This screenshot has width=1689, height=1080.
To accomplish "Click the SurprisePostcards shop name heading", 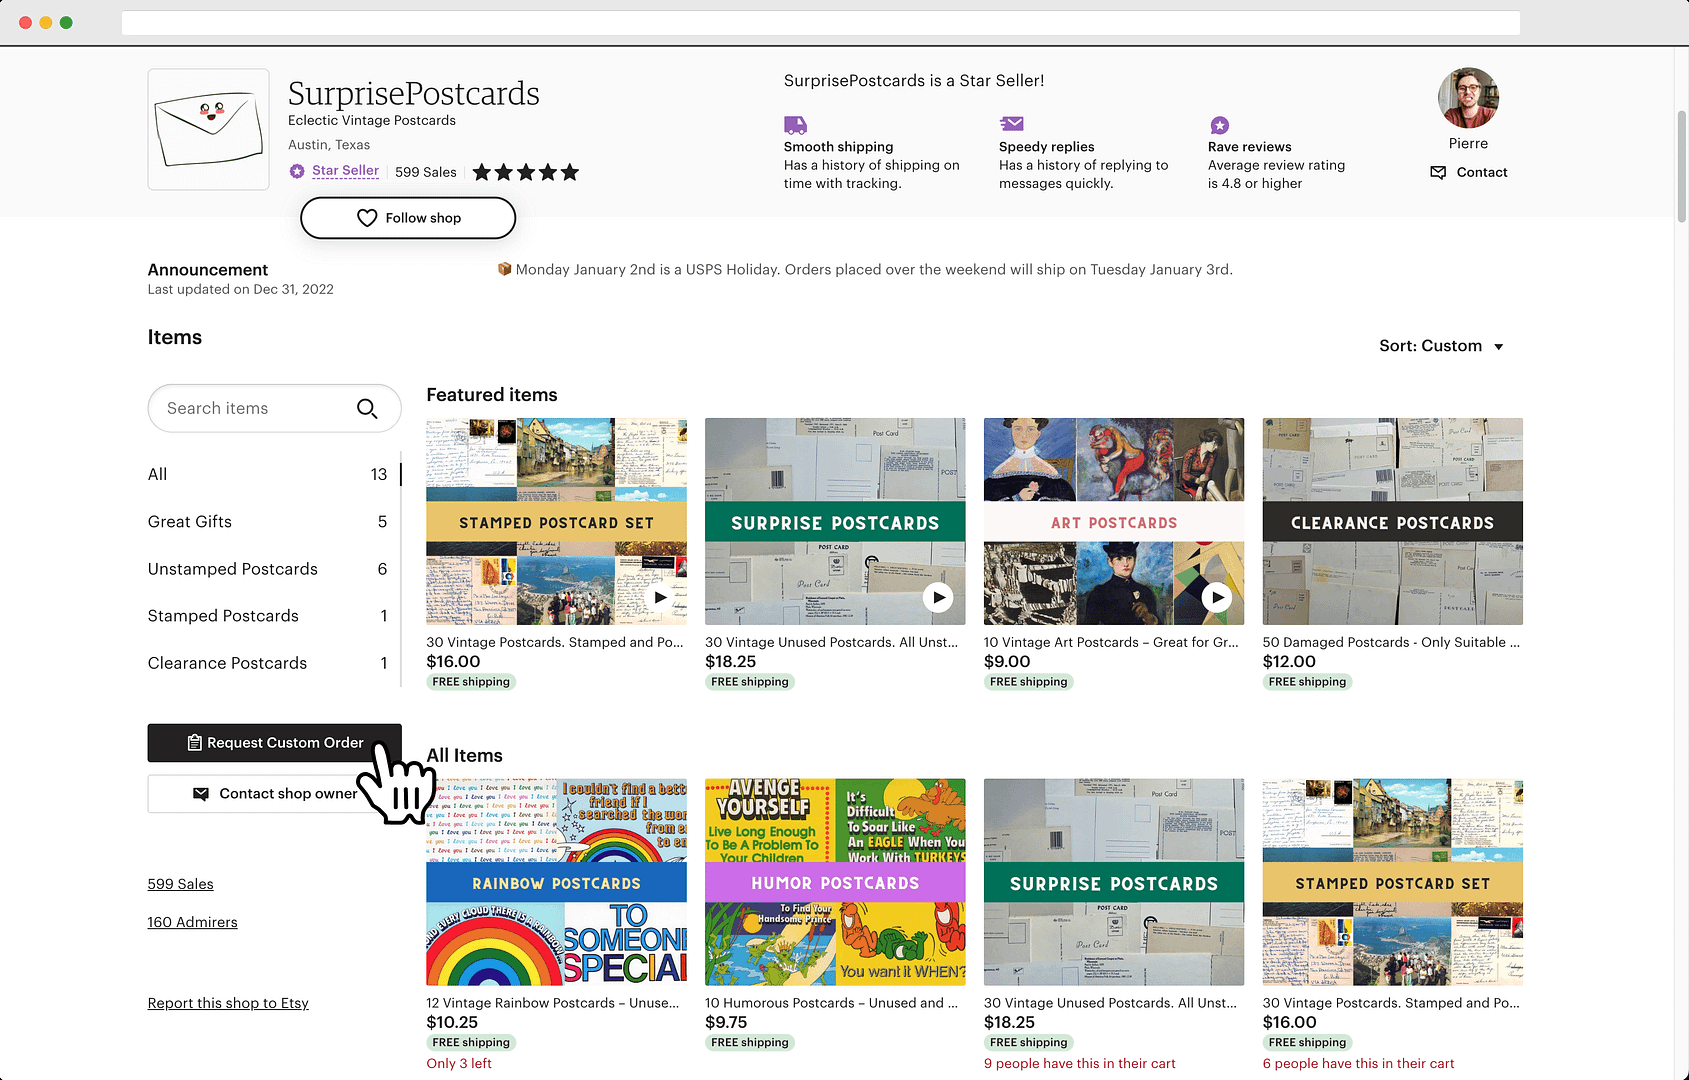I will [414, 93].
